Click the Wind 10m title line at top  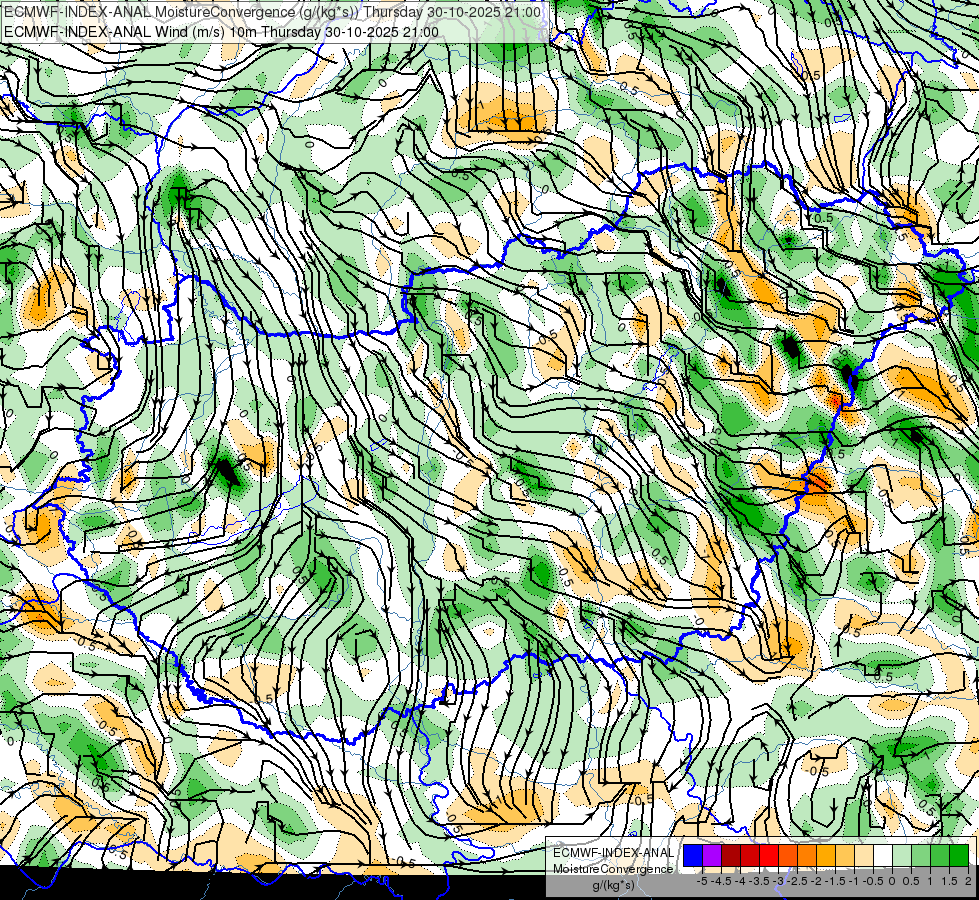[x=222, y=32]
